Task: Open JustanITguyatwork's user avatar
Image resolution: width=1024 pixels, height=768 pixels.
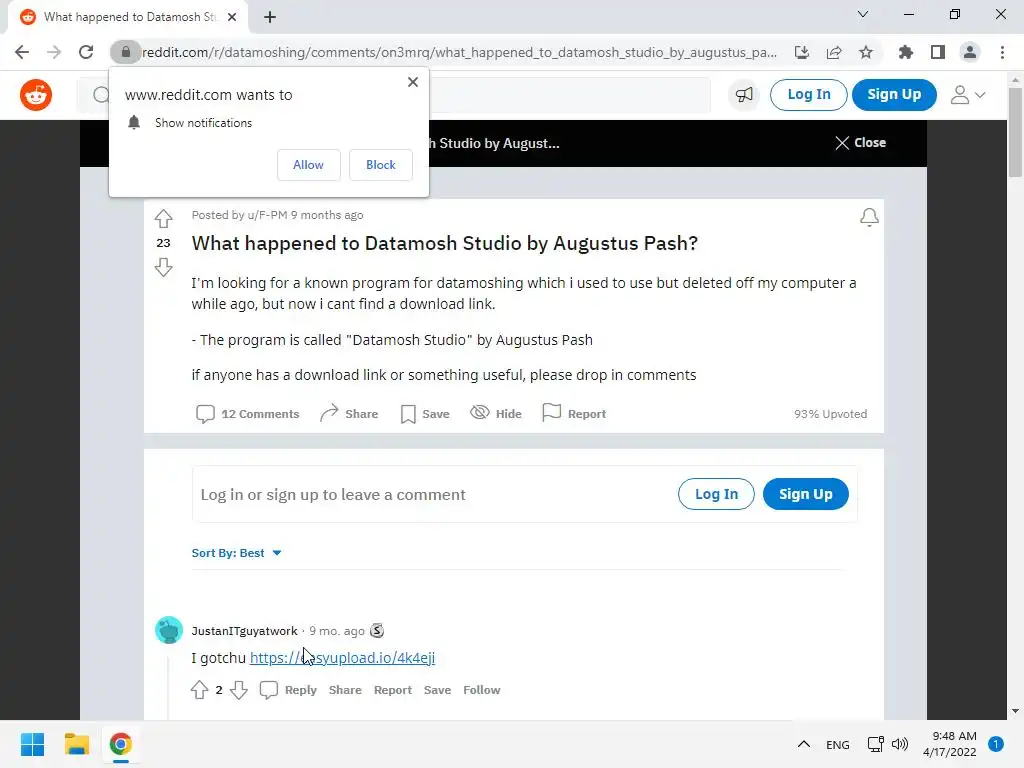Action: 169,630
